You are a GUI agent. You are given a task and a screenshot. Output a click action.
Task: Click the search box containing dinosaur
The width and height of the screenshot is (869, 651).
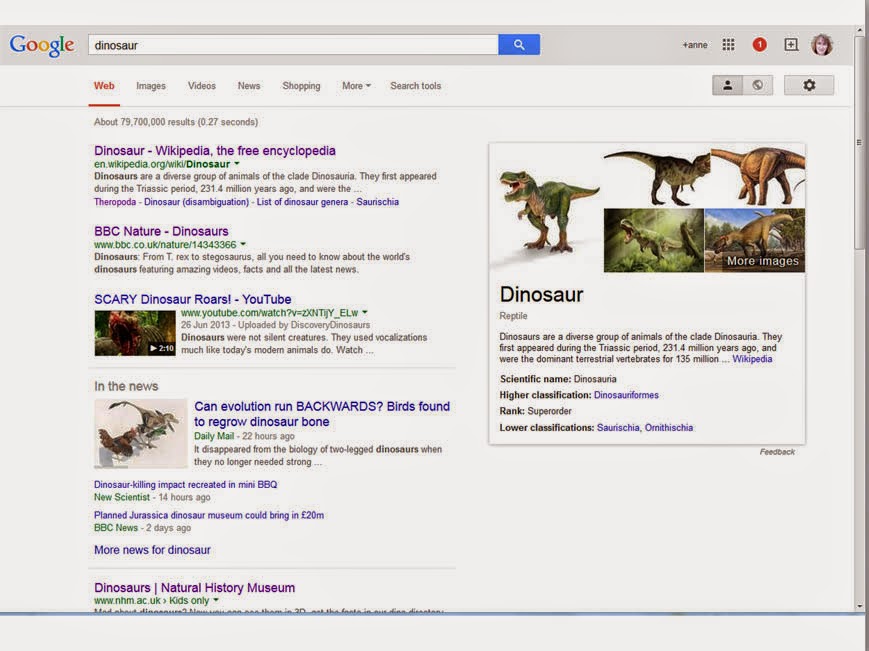pyautogui.click(x=293, y=45)
